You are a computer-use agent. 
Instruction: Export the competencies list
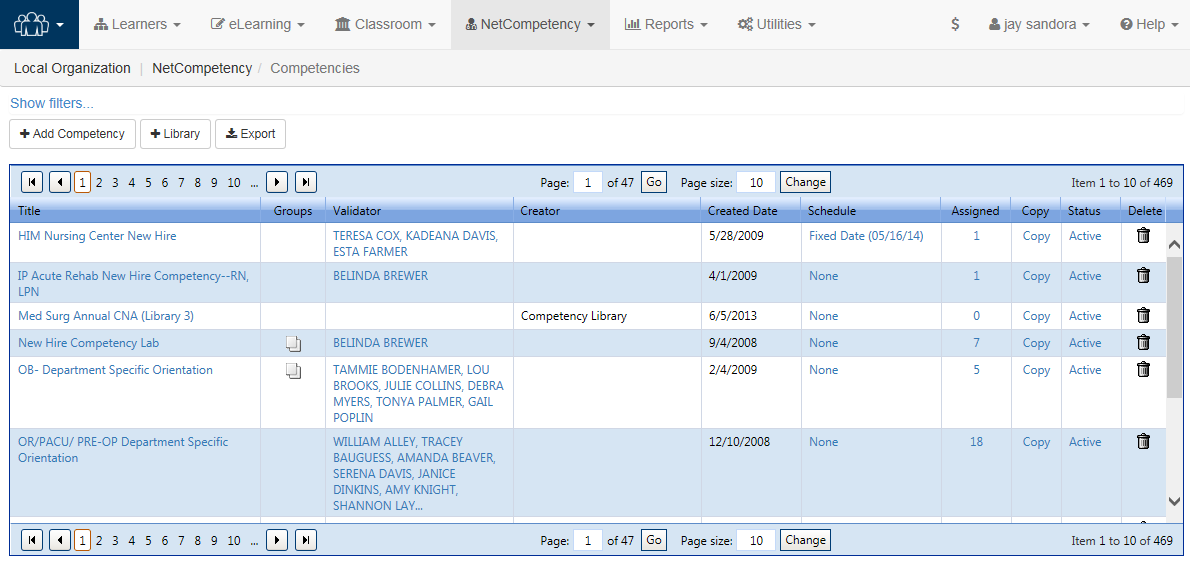(x=250, y=134)
